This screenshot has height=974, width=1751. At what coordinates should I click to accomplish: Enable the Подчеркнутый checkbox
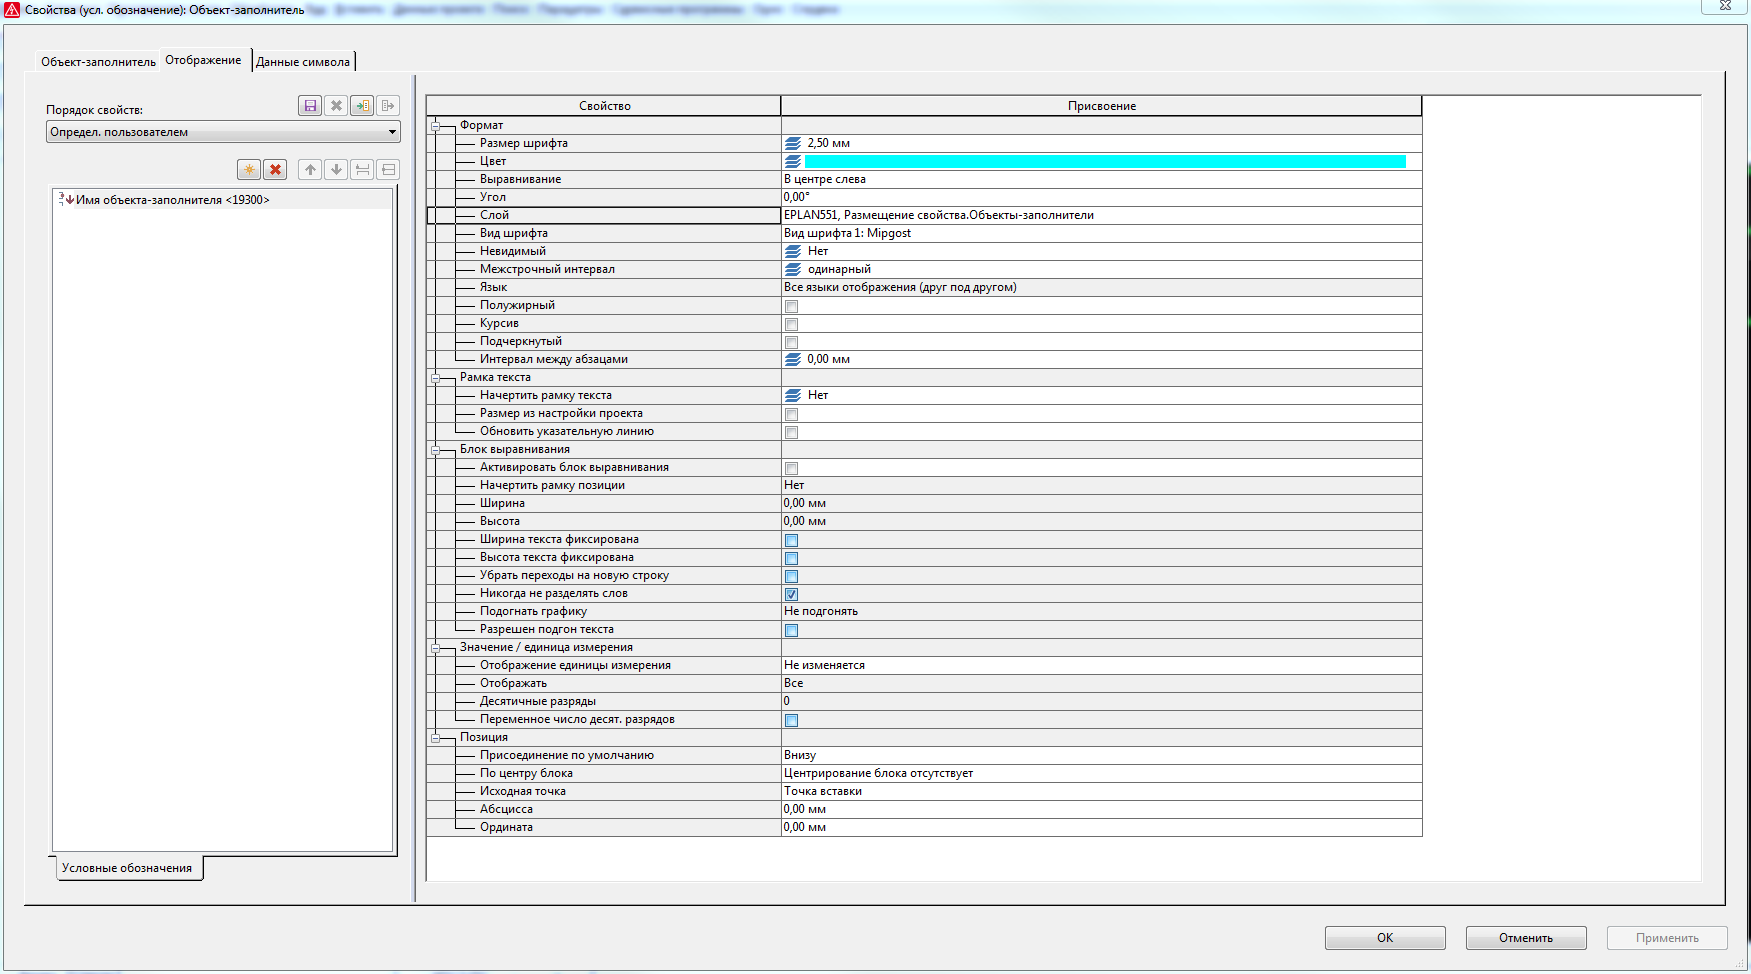click(x=791, y=342)
